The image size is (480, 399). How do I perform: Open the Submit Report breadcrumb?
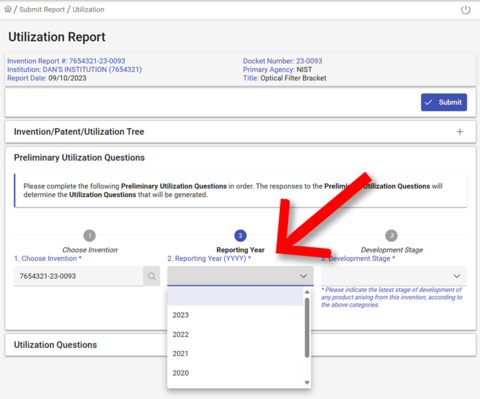pos(42,10)
